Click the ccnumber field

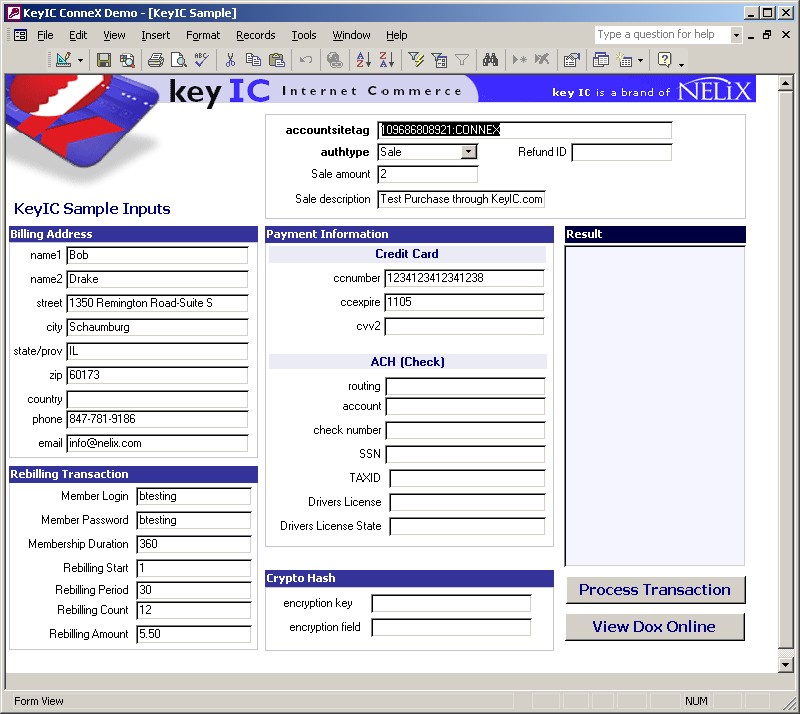pyautogui.click(x=464, y=278)
